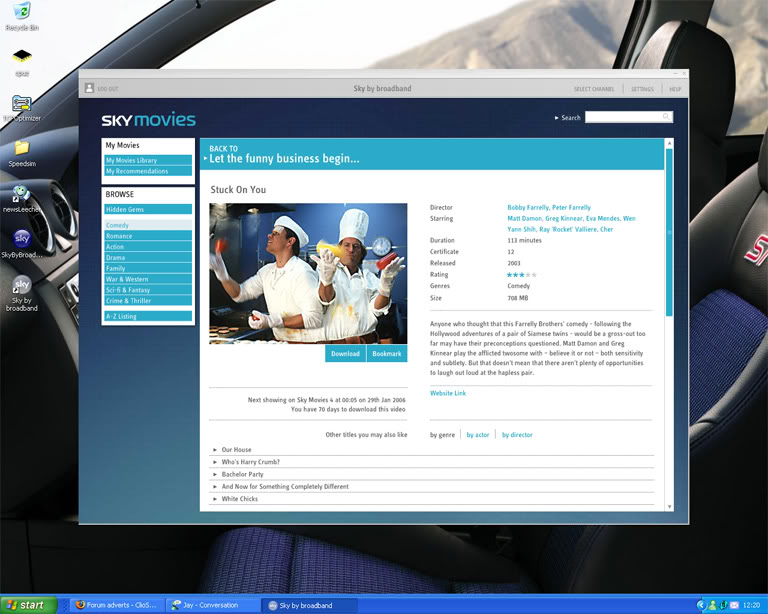Expand the White Chicks title row
The image size is (768, 614).
pos(239,499)
